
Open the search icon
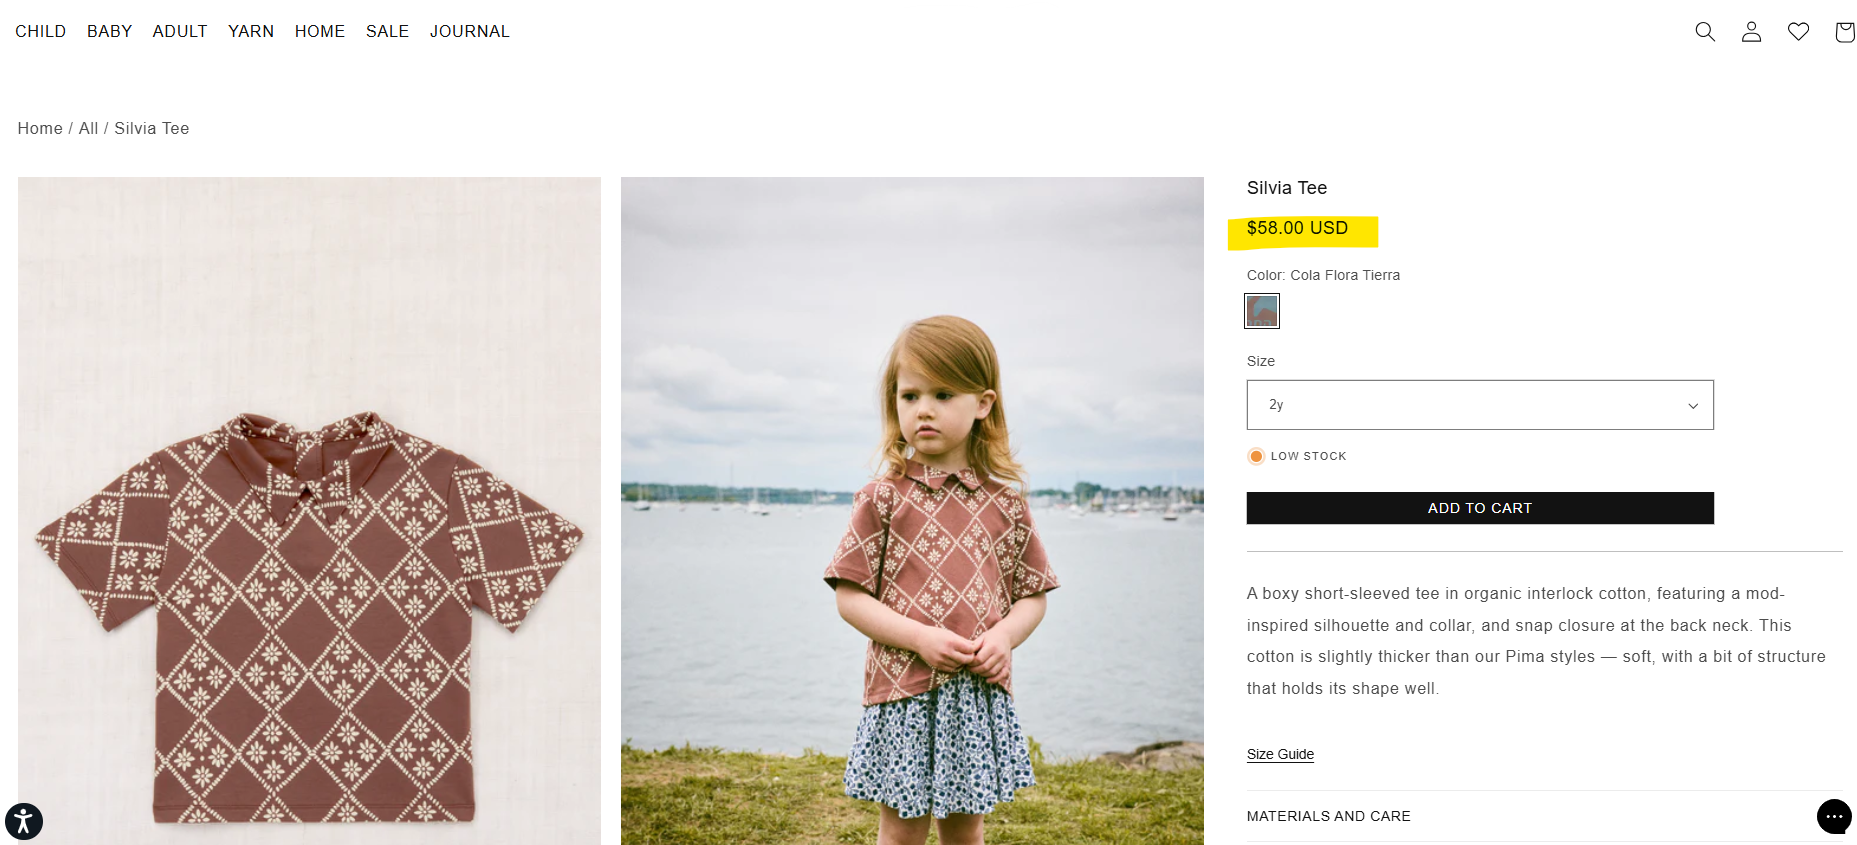pyautogui.click(x=1705, y=32)
